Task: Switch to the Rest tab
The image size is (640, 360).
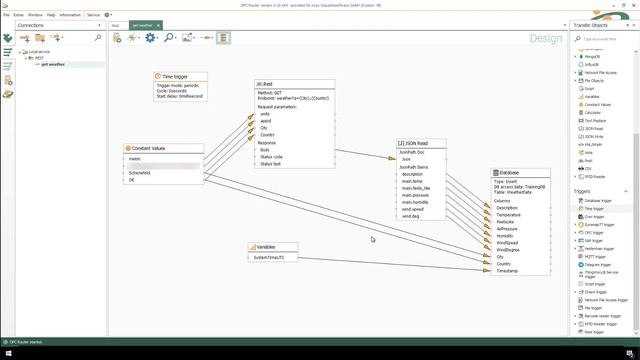Action: (x=116, y=25)
